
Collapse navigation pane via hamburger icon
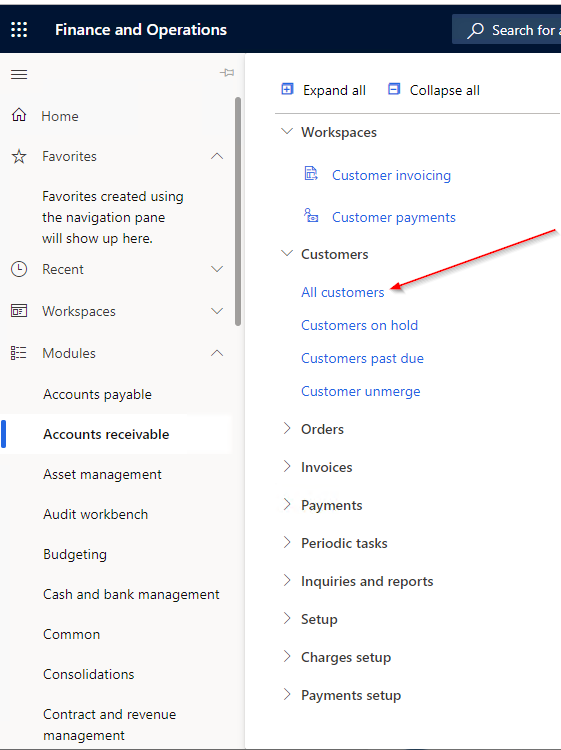(19, 74)
